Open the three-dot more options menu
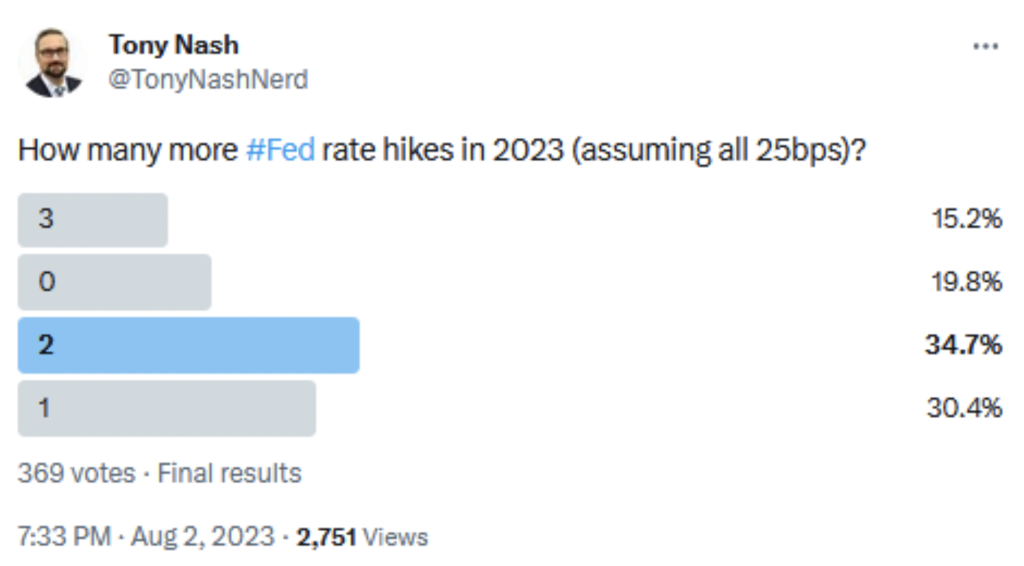 (x=985, y=46)
